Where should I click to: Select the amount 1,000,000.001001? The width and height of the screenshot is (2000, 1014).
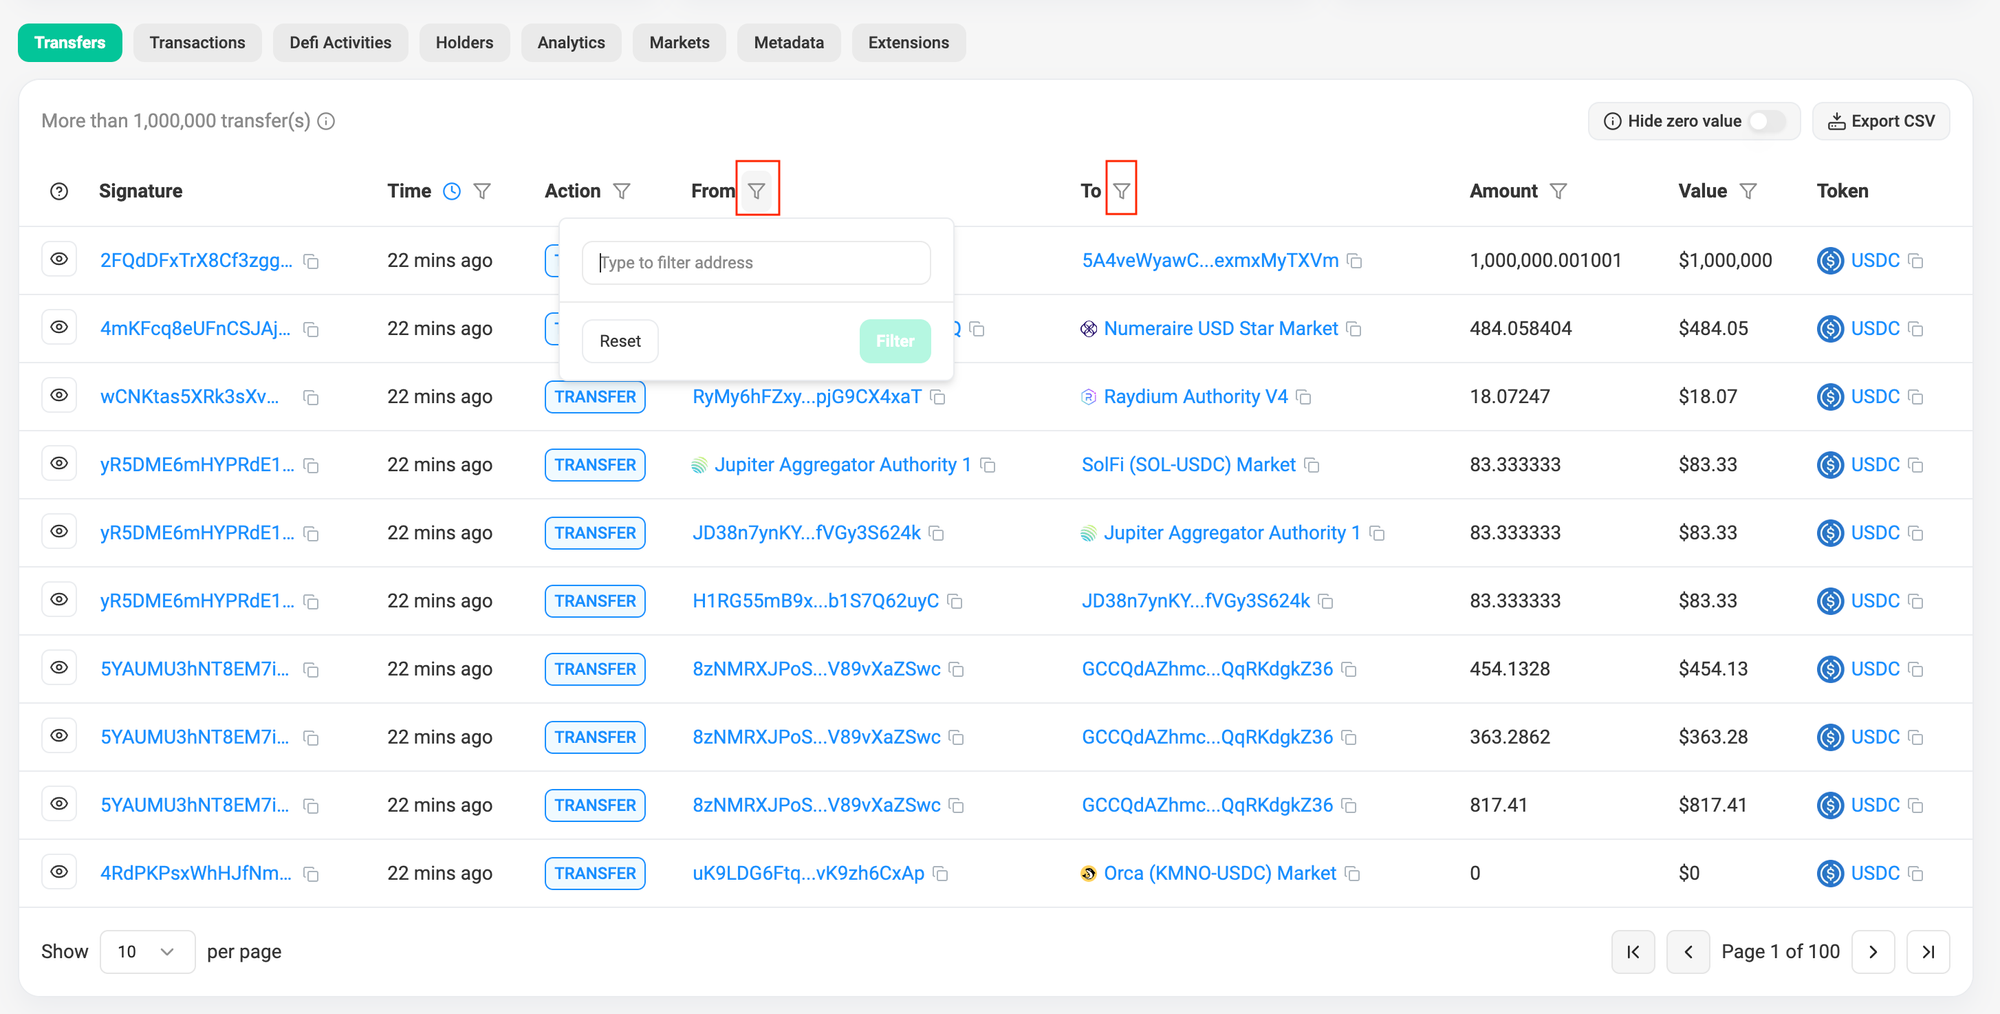[1545, 261]
